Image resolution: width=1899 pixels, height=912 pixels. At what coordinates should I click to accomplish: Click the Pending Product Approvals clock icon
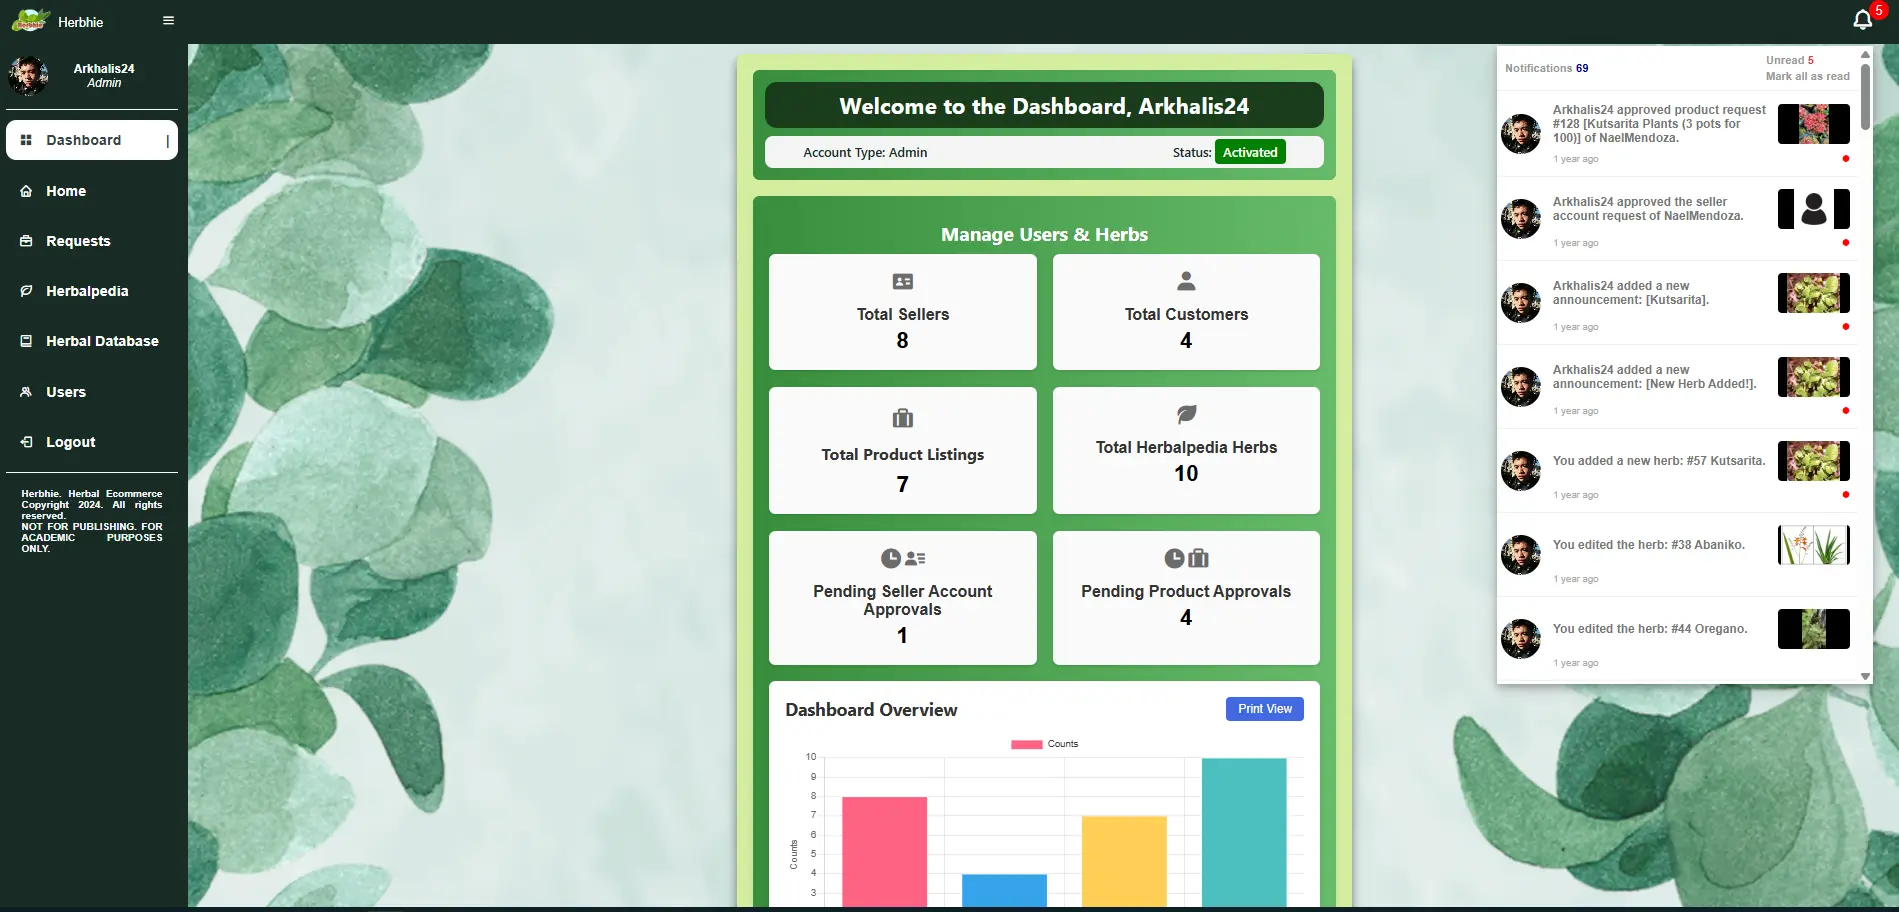[x=1174, y=558]
